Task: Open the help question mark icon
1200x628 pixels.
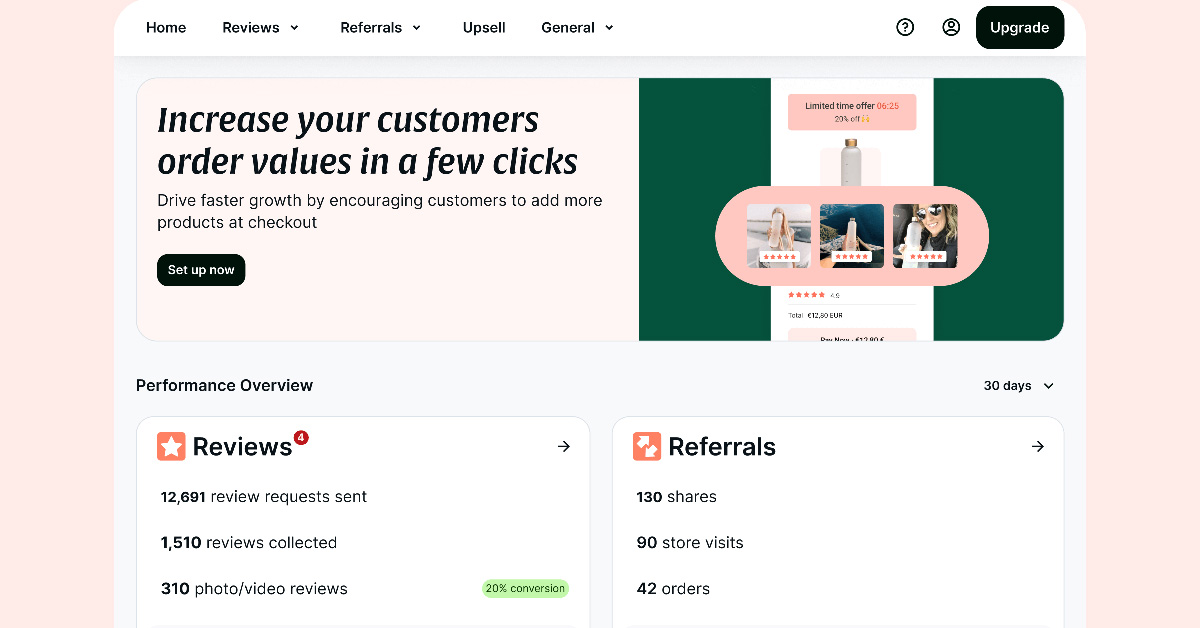Action: point(905,28)
